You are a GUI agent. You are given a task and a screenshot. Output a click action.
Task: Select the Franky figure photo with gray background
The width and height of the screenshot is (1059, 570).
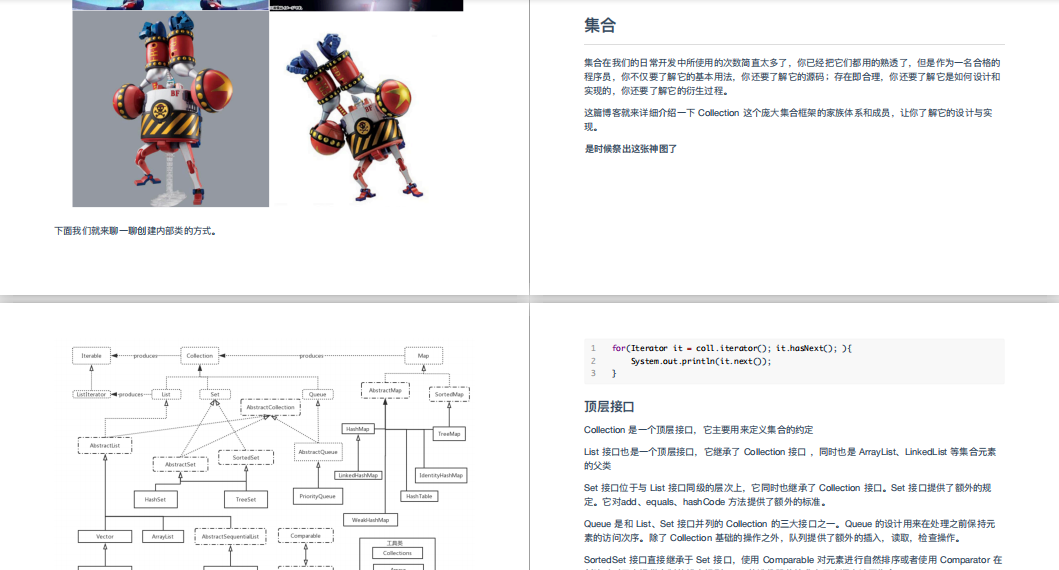point(170,109)
